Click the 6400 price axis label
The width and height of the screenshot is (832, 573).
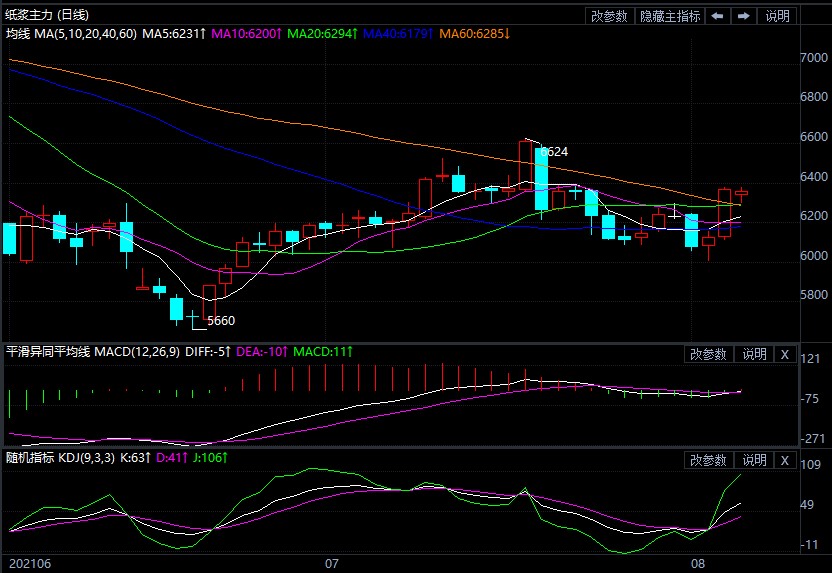pyautogui.click(x=814, y=176)
